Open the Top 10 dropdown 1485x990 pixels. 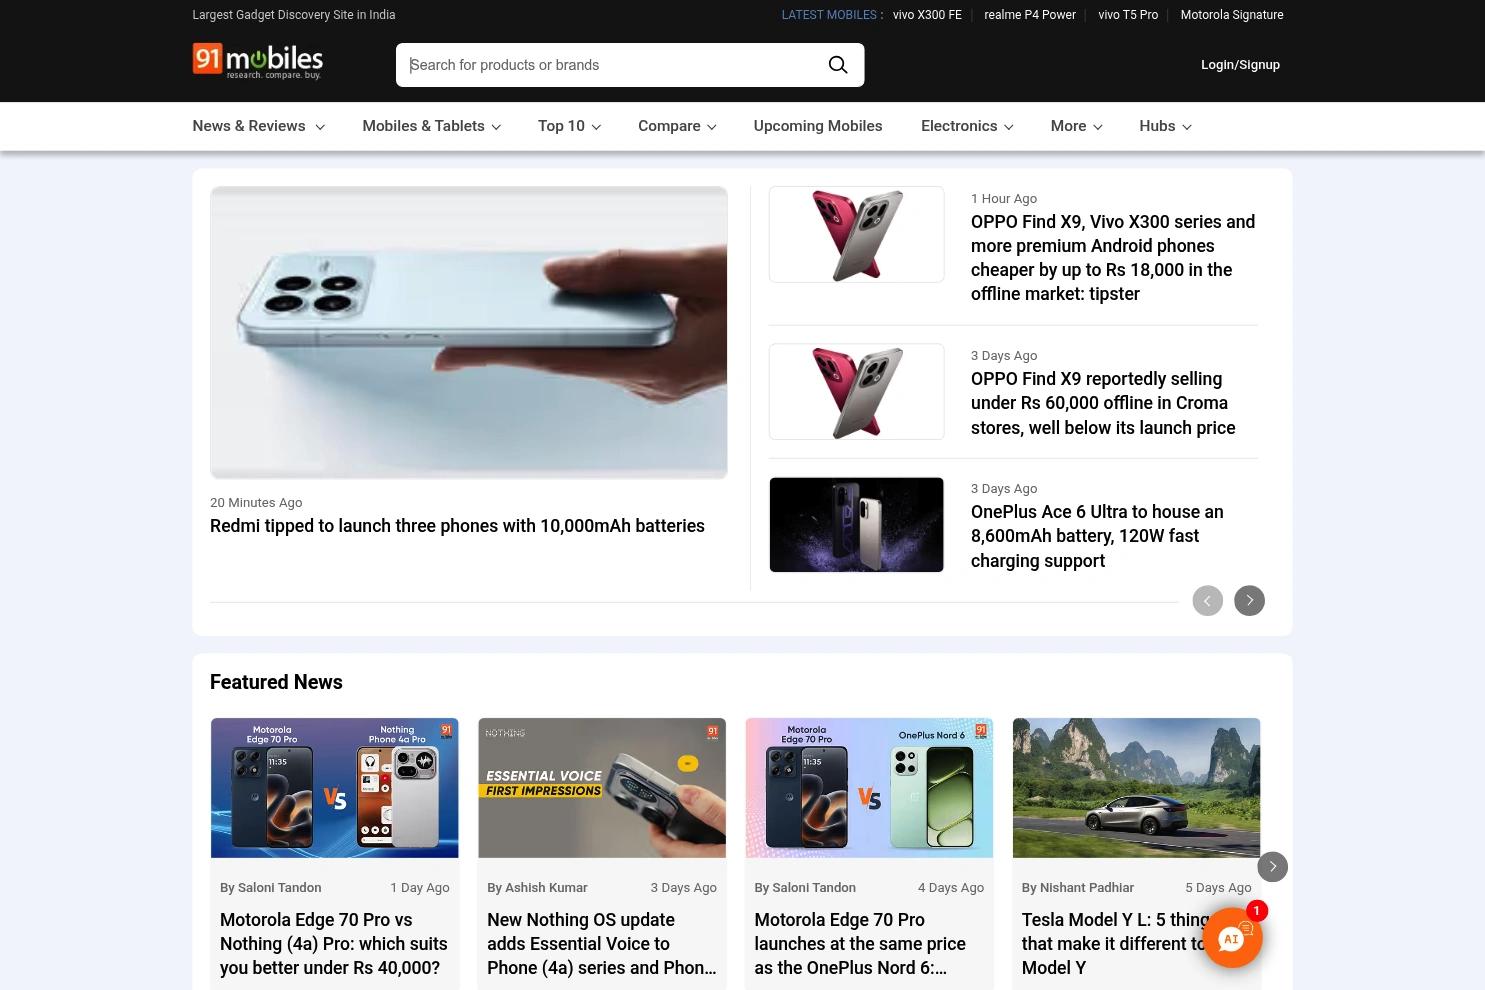point(569,126)
